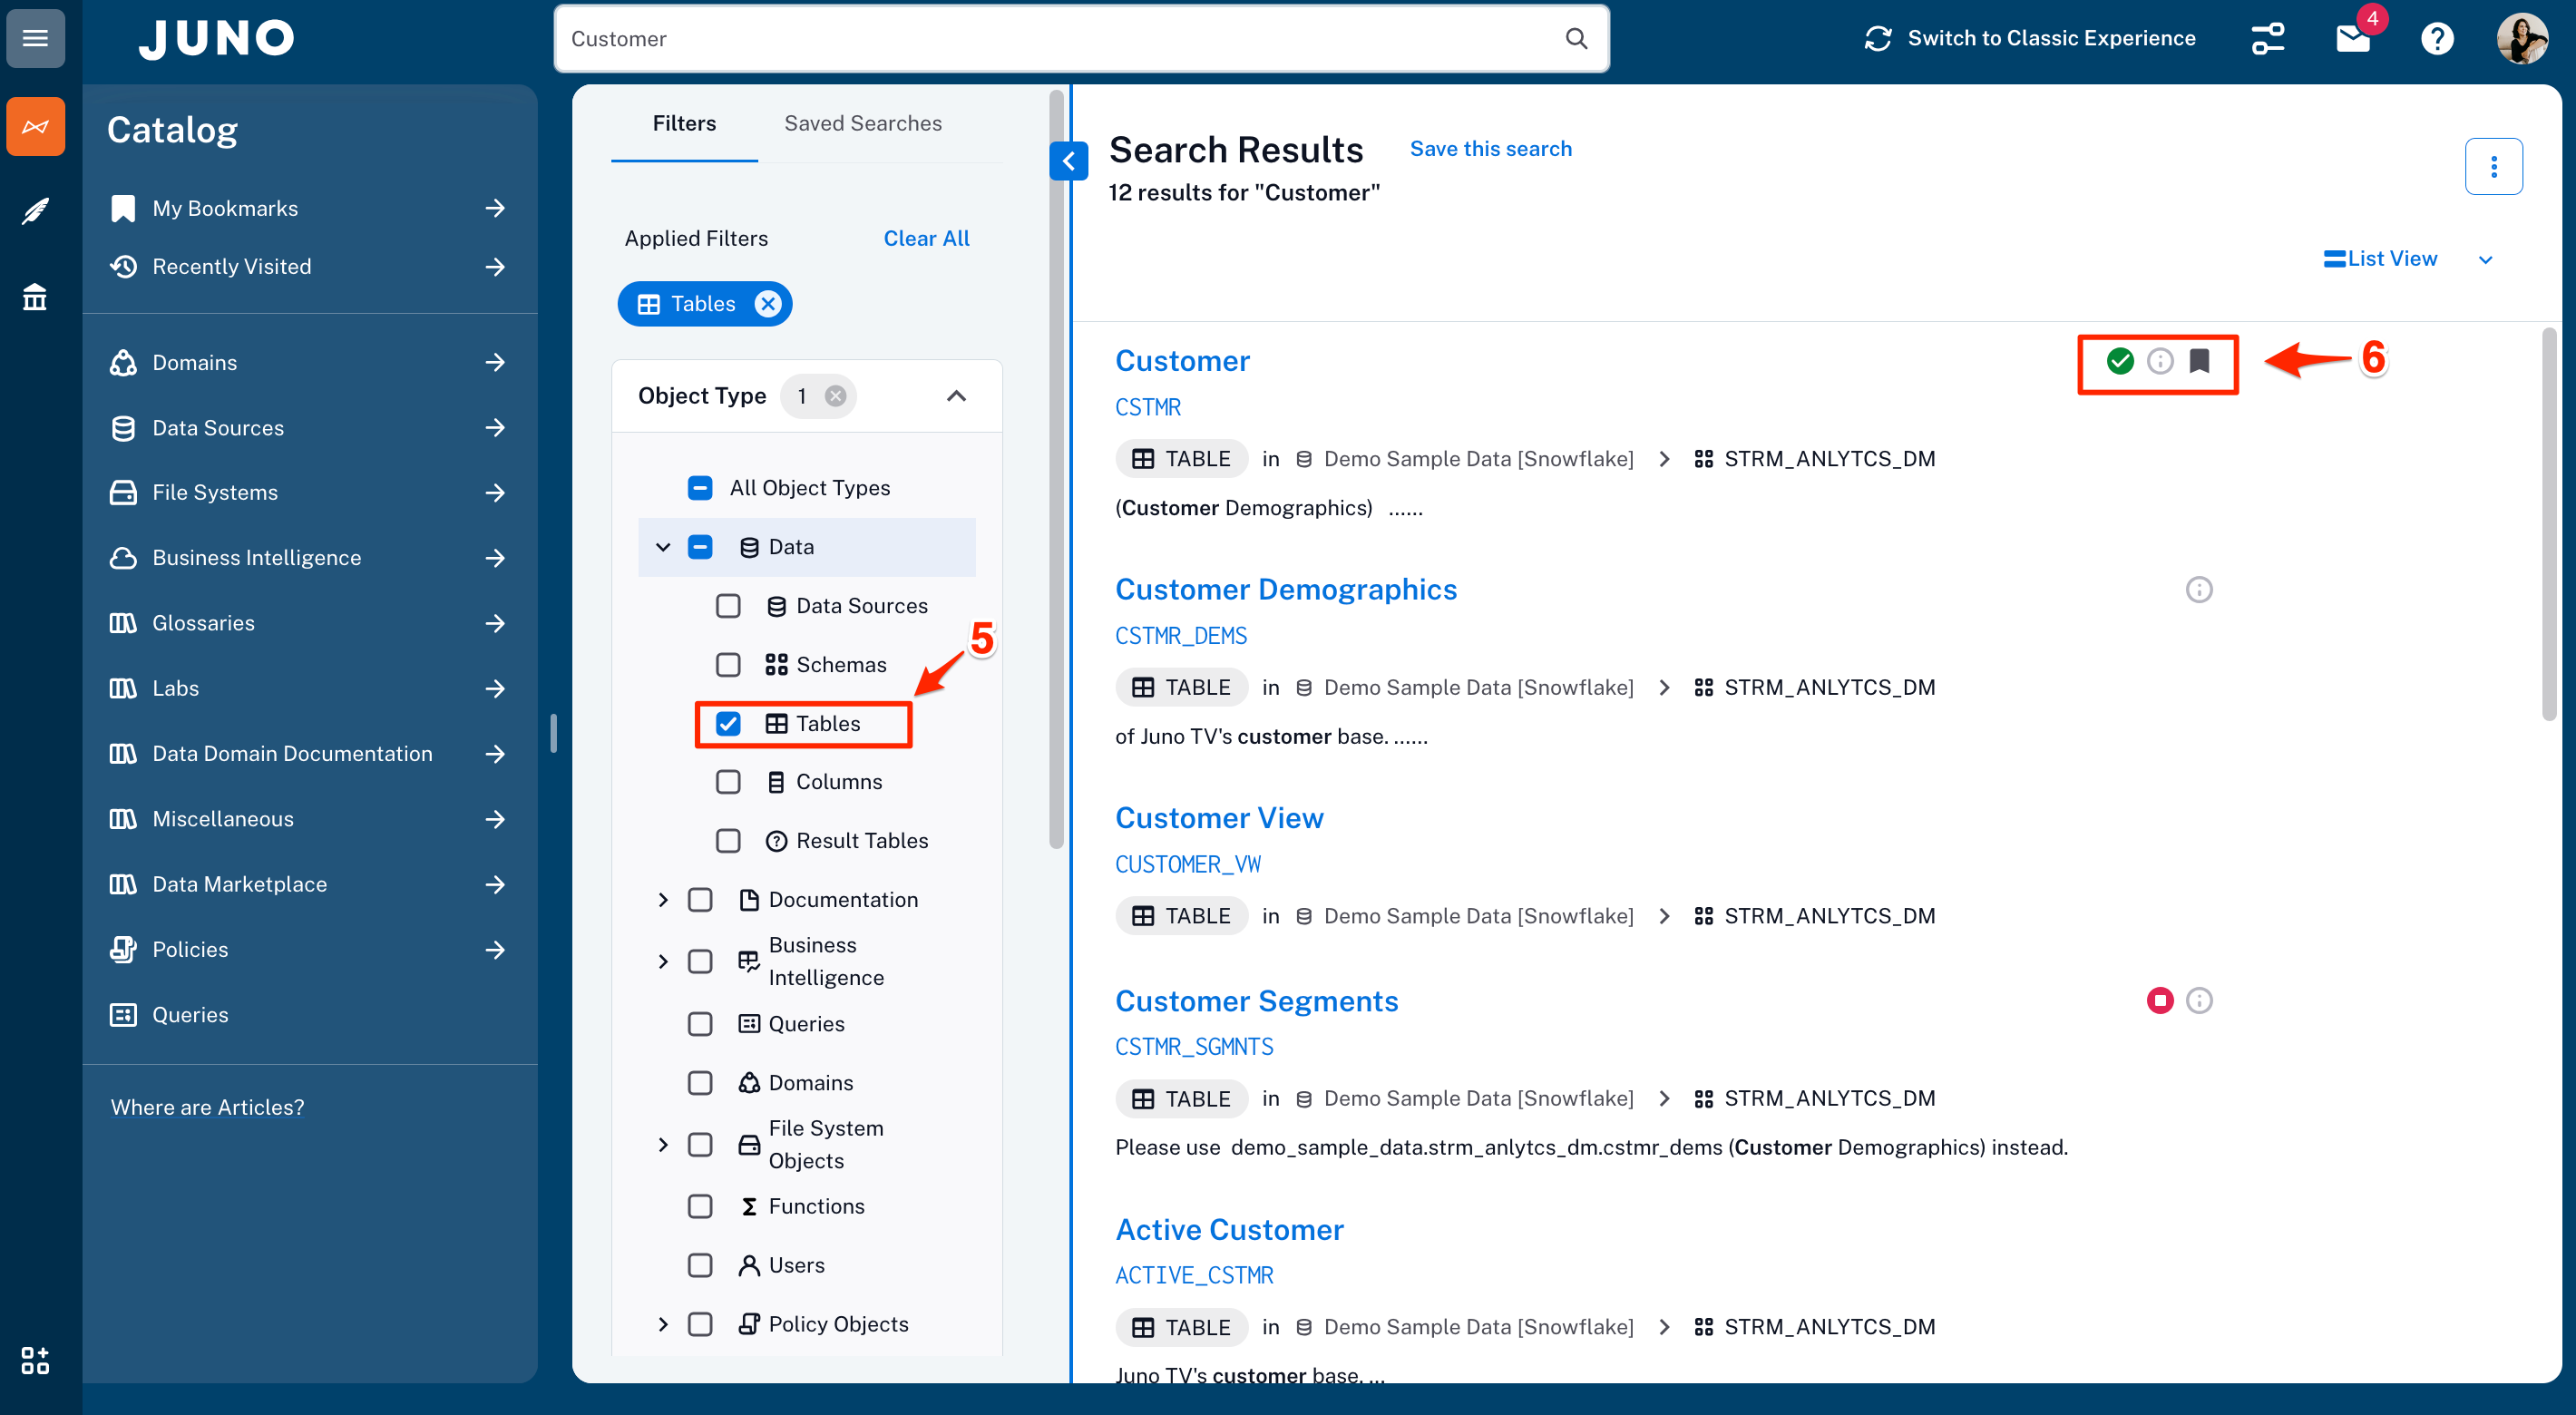
Task: Click the search magnifier icon
Action: (1576, 39)
